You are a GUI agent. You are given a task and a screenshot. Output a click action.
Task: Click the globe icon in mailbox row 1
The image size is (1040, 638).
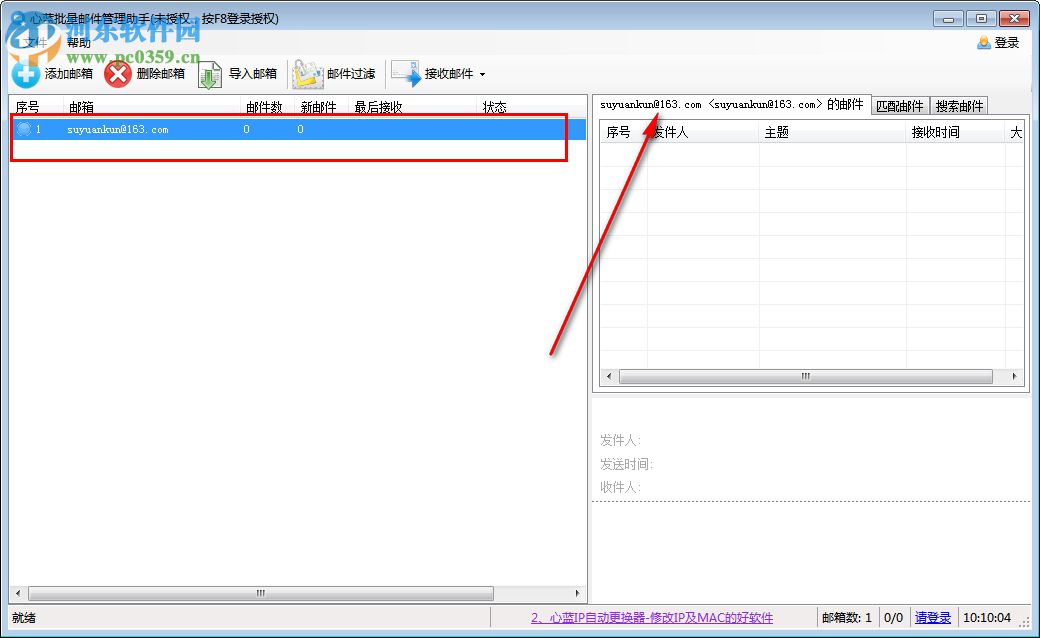click(x=25, y=129)
